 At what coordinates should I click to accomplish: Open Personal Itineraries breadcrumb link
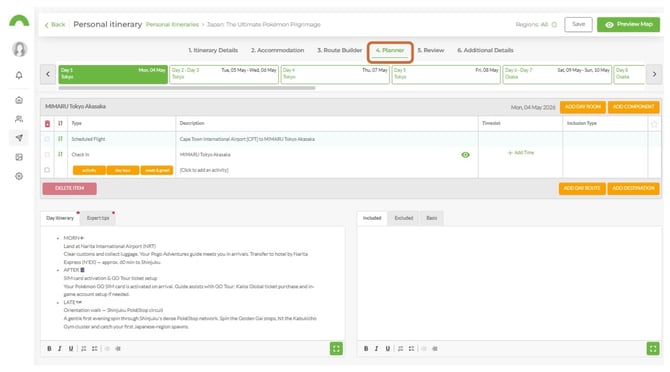click(172, 24)
